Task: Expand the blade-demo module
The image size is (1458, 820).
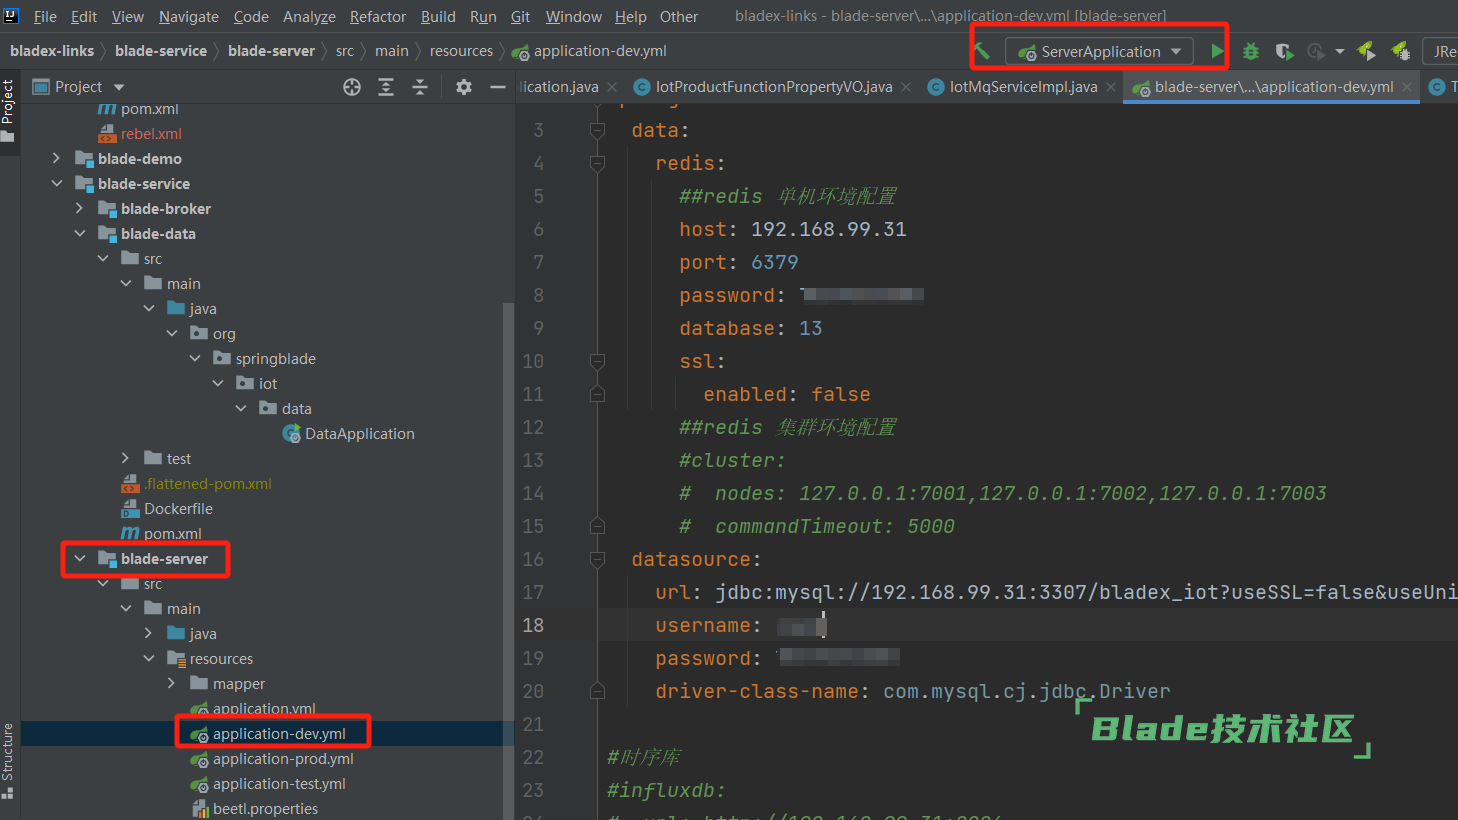Action: pos(56,158)
